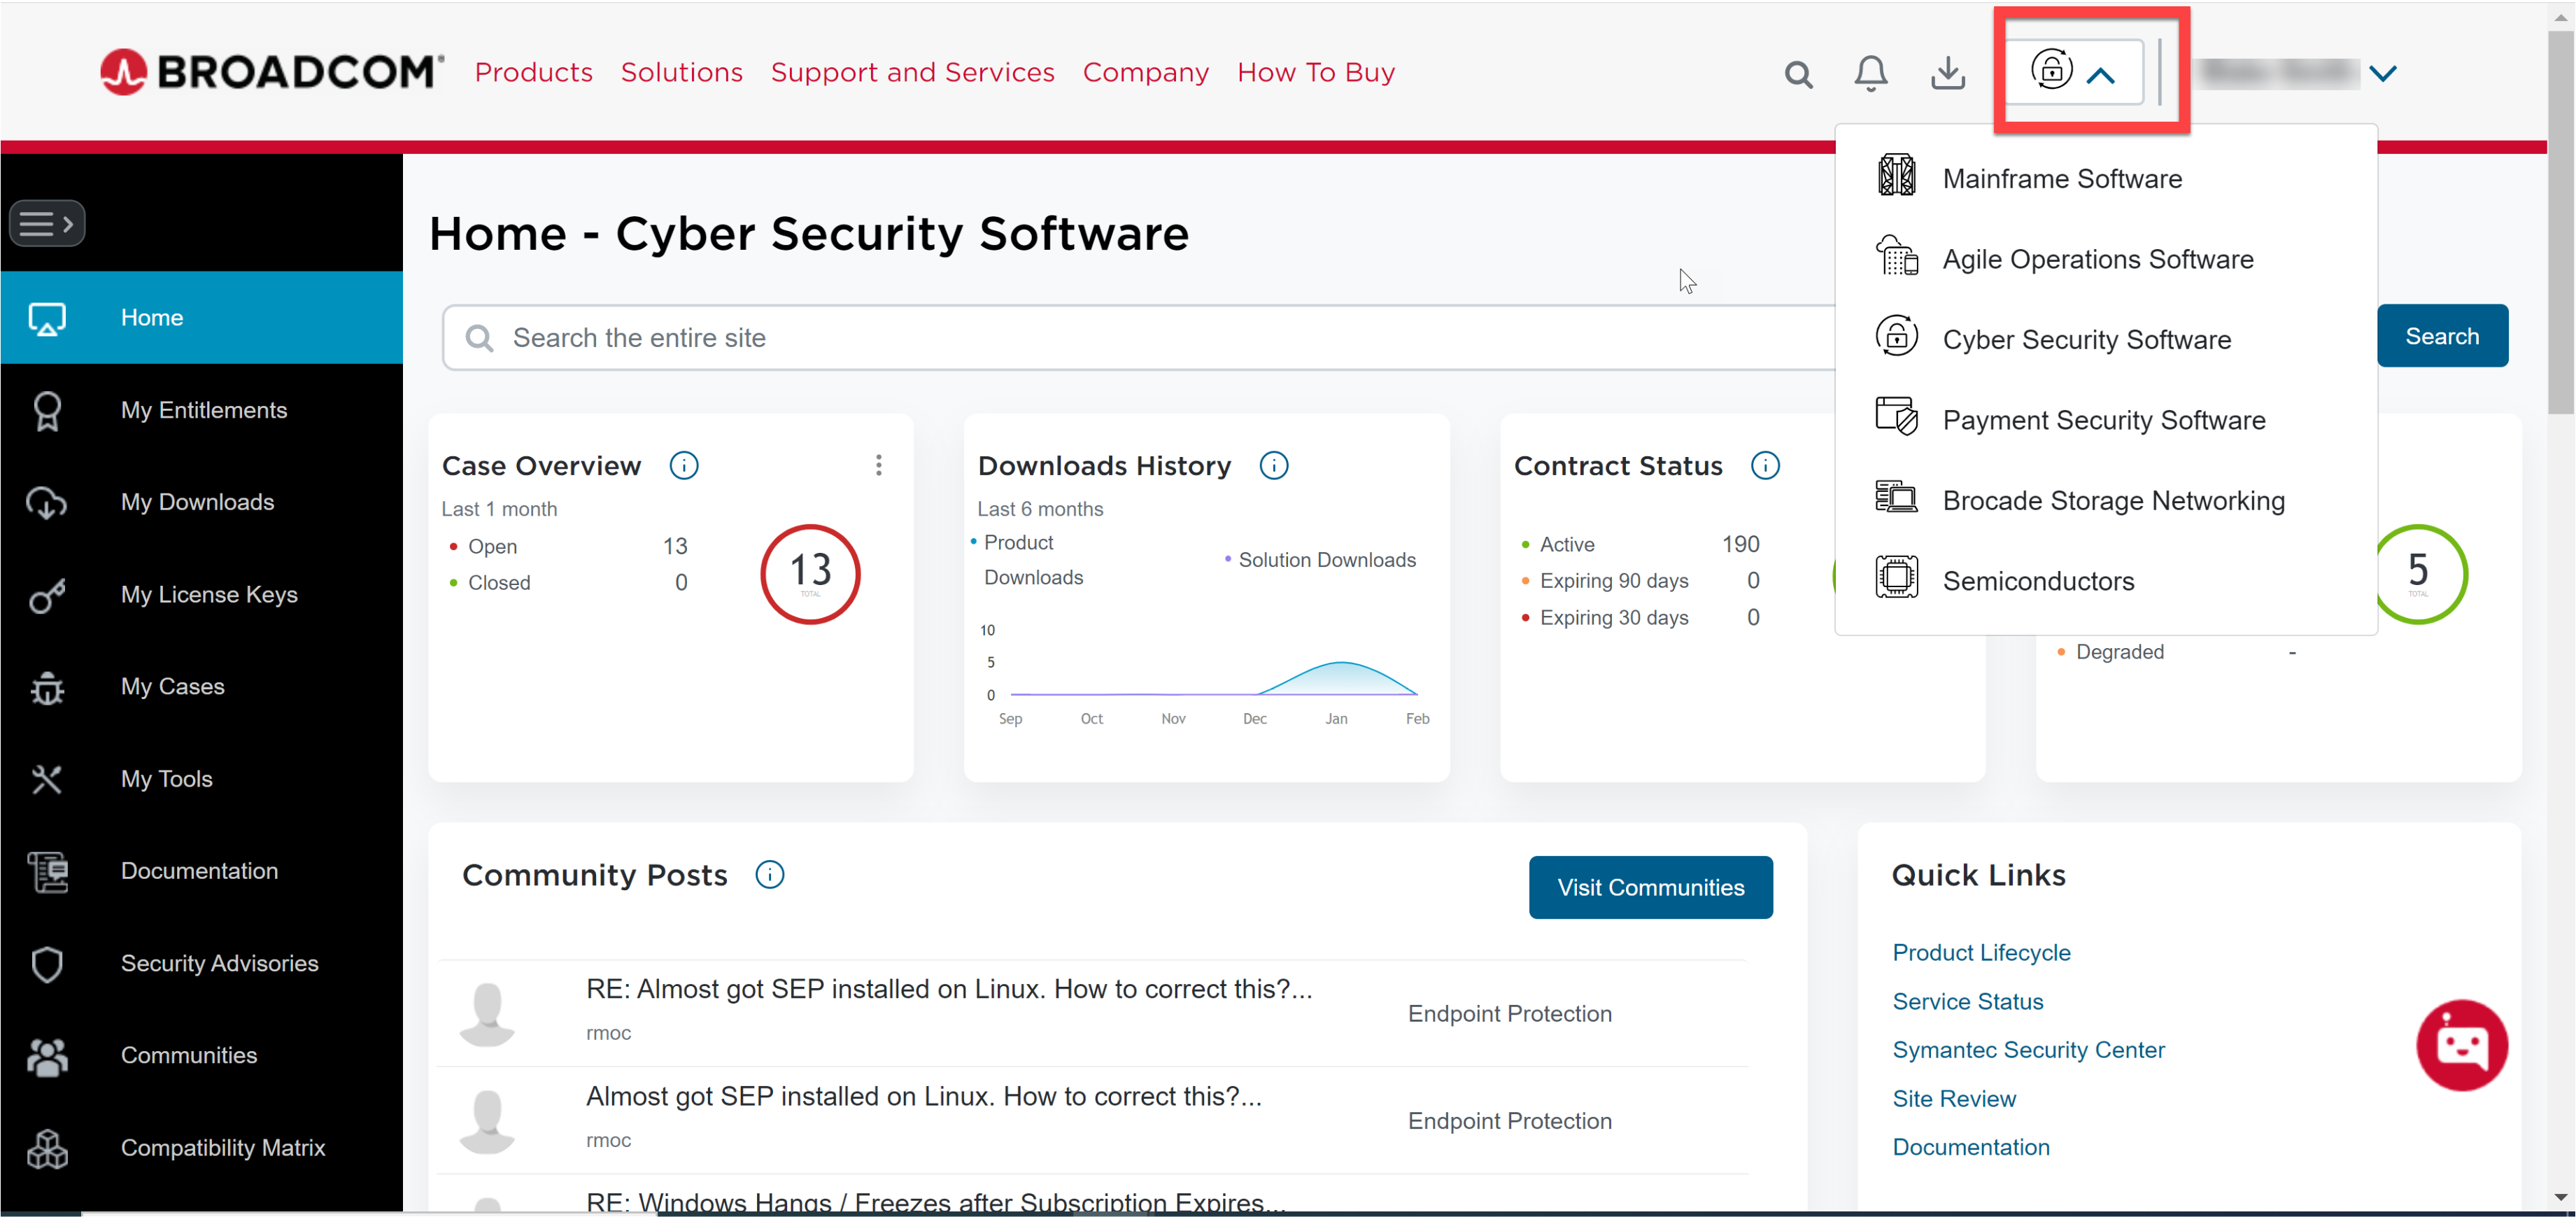Click the Solution Downloads chart legend
Image resolution: width=2576 pixels, height=1217 pixels.
[1320, 560]
